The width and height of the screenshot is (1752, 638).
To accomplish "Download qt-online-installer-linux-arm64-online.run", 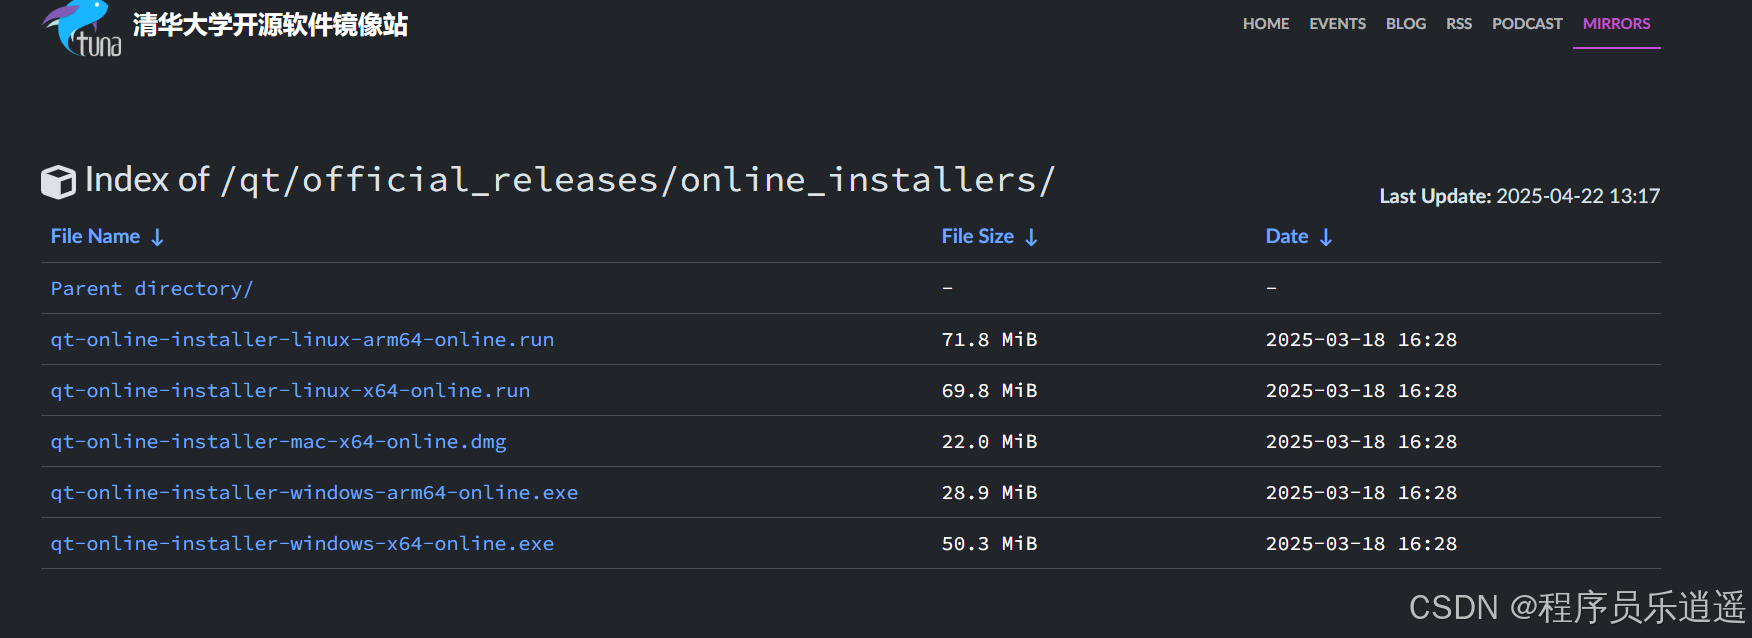I will click(302, 339).
